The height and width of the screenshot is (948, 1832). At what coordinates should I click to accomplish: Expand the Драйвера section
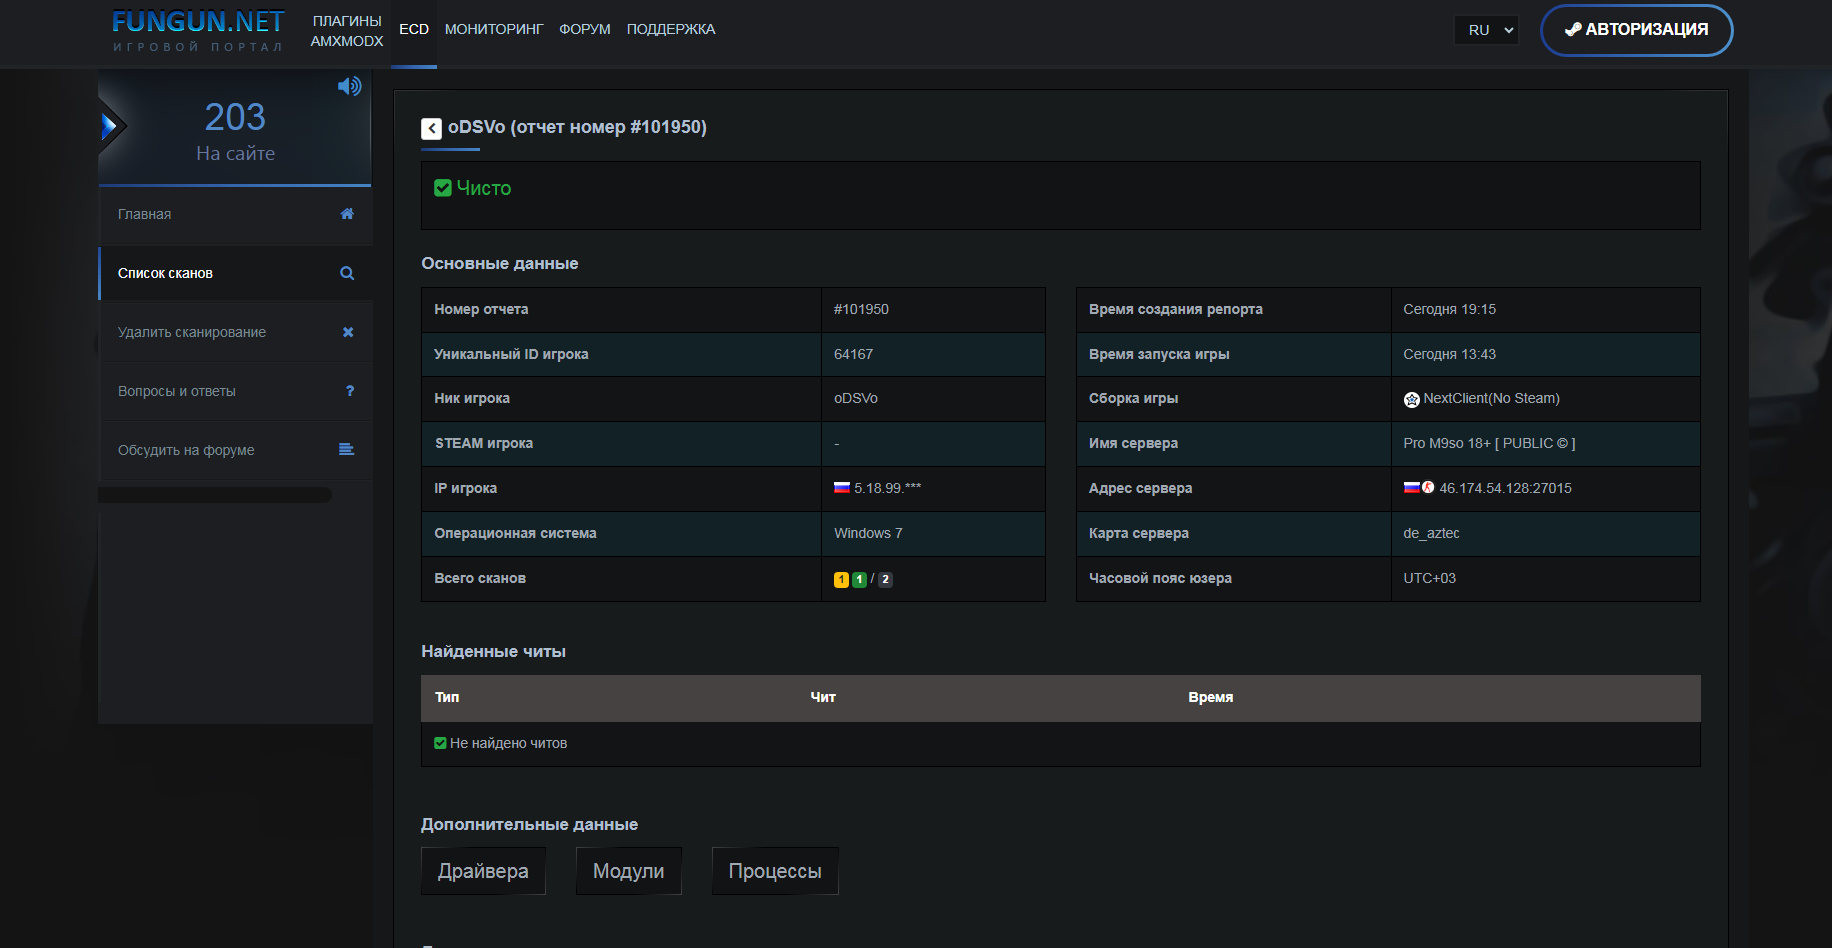click(x=483, y=871)
